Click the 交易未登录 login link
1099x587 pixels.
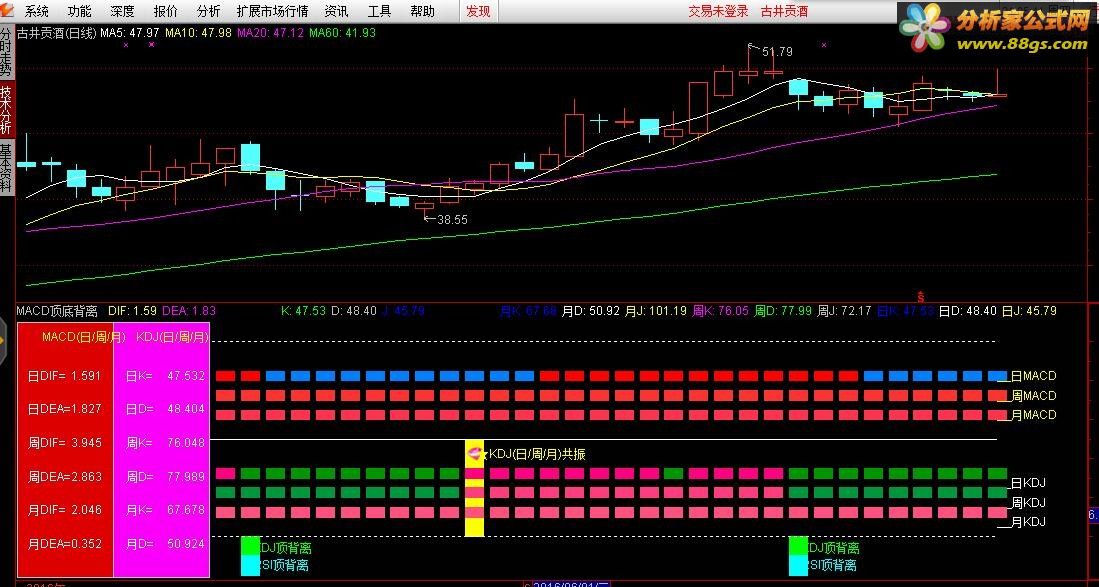pyautogui.click(x=718, y=11)
